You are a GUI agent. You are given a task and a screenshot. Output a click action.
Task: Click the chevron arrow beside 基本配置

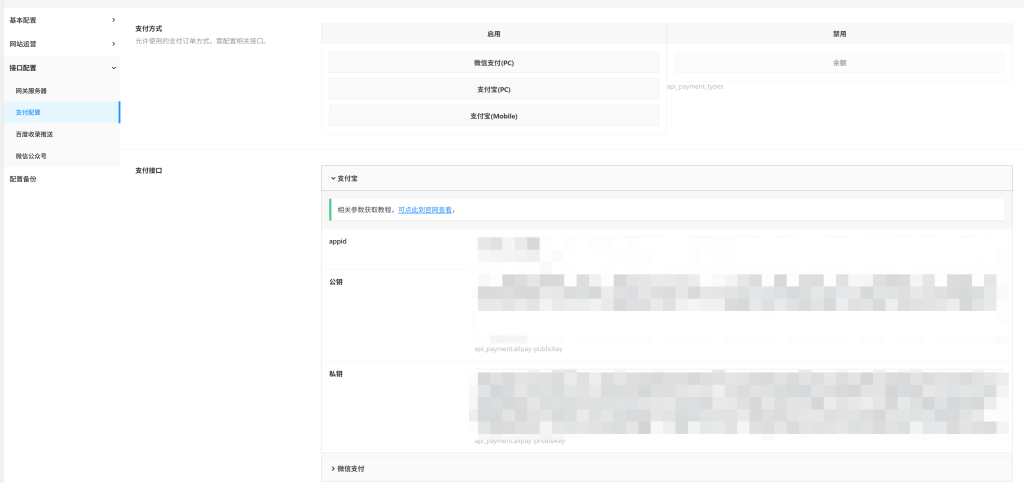(x=113, y=20)
